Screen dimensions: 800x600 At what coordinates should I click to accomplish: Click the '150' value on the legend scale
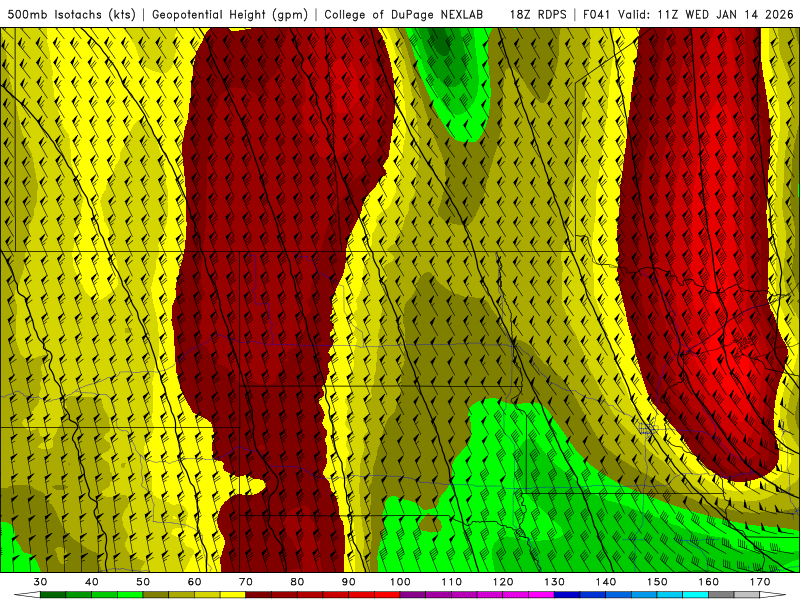point(657,582)
